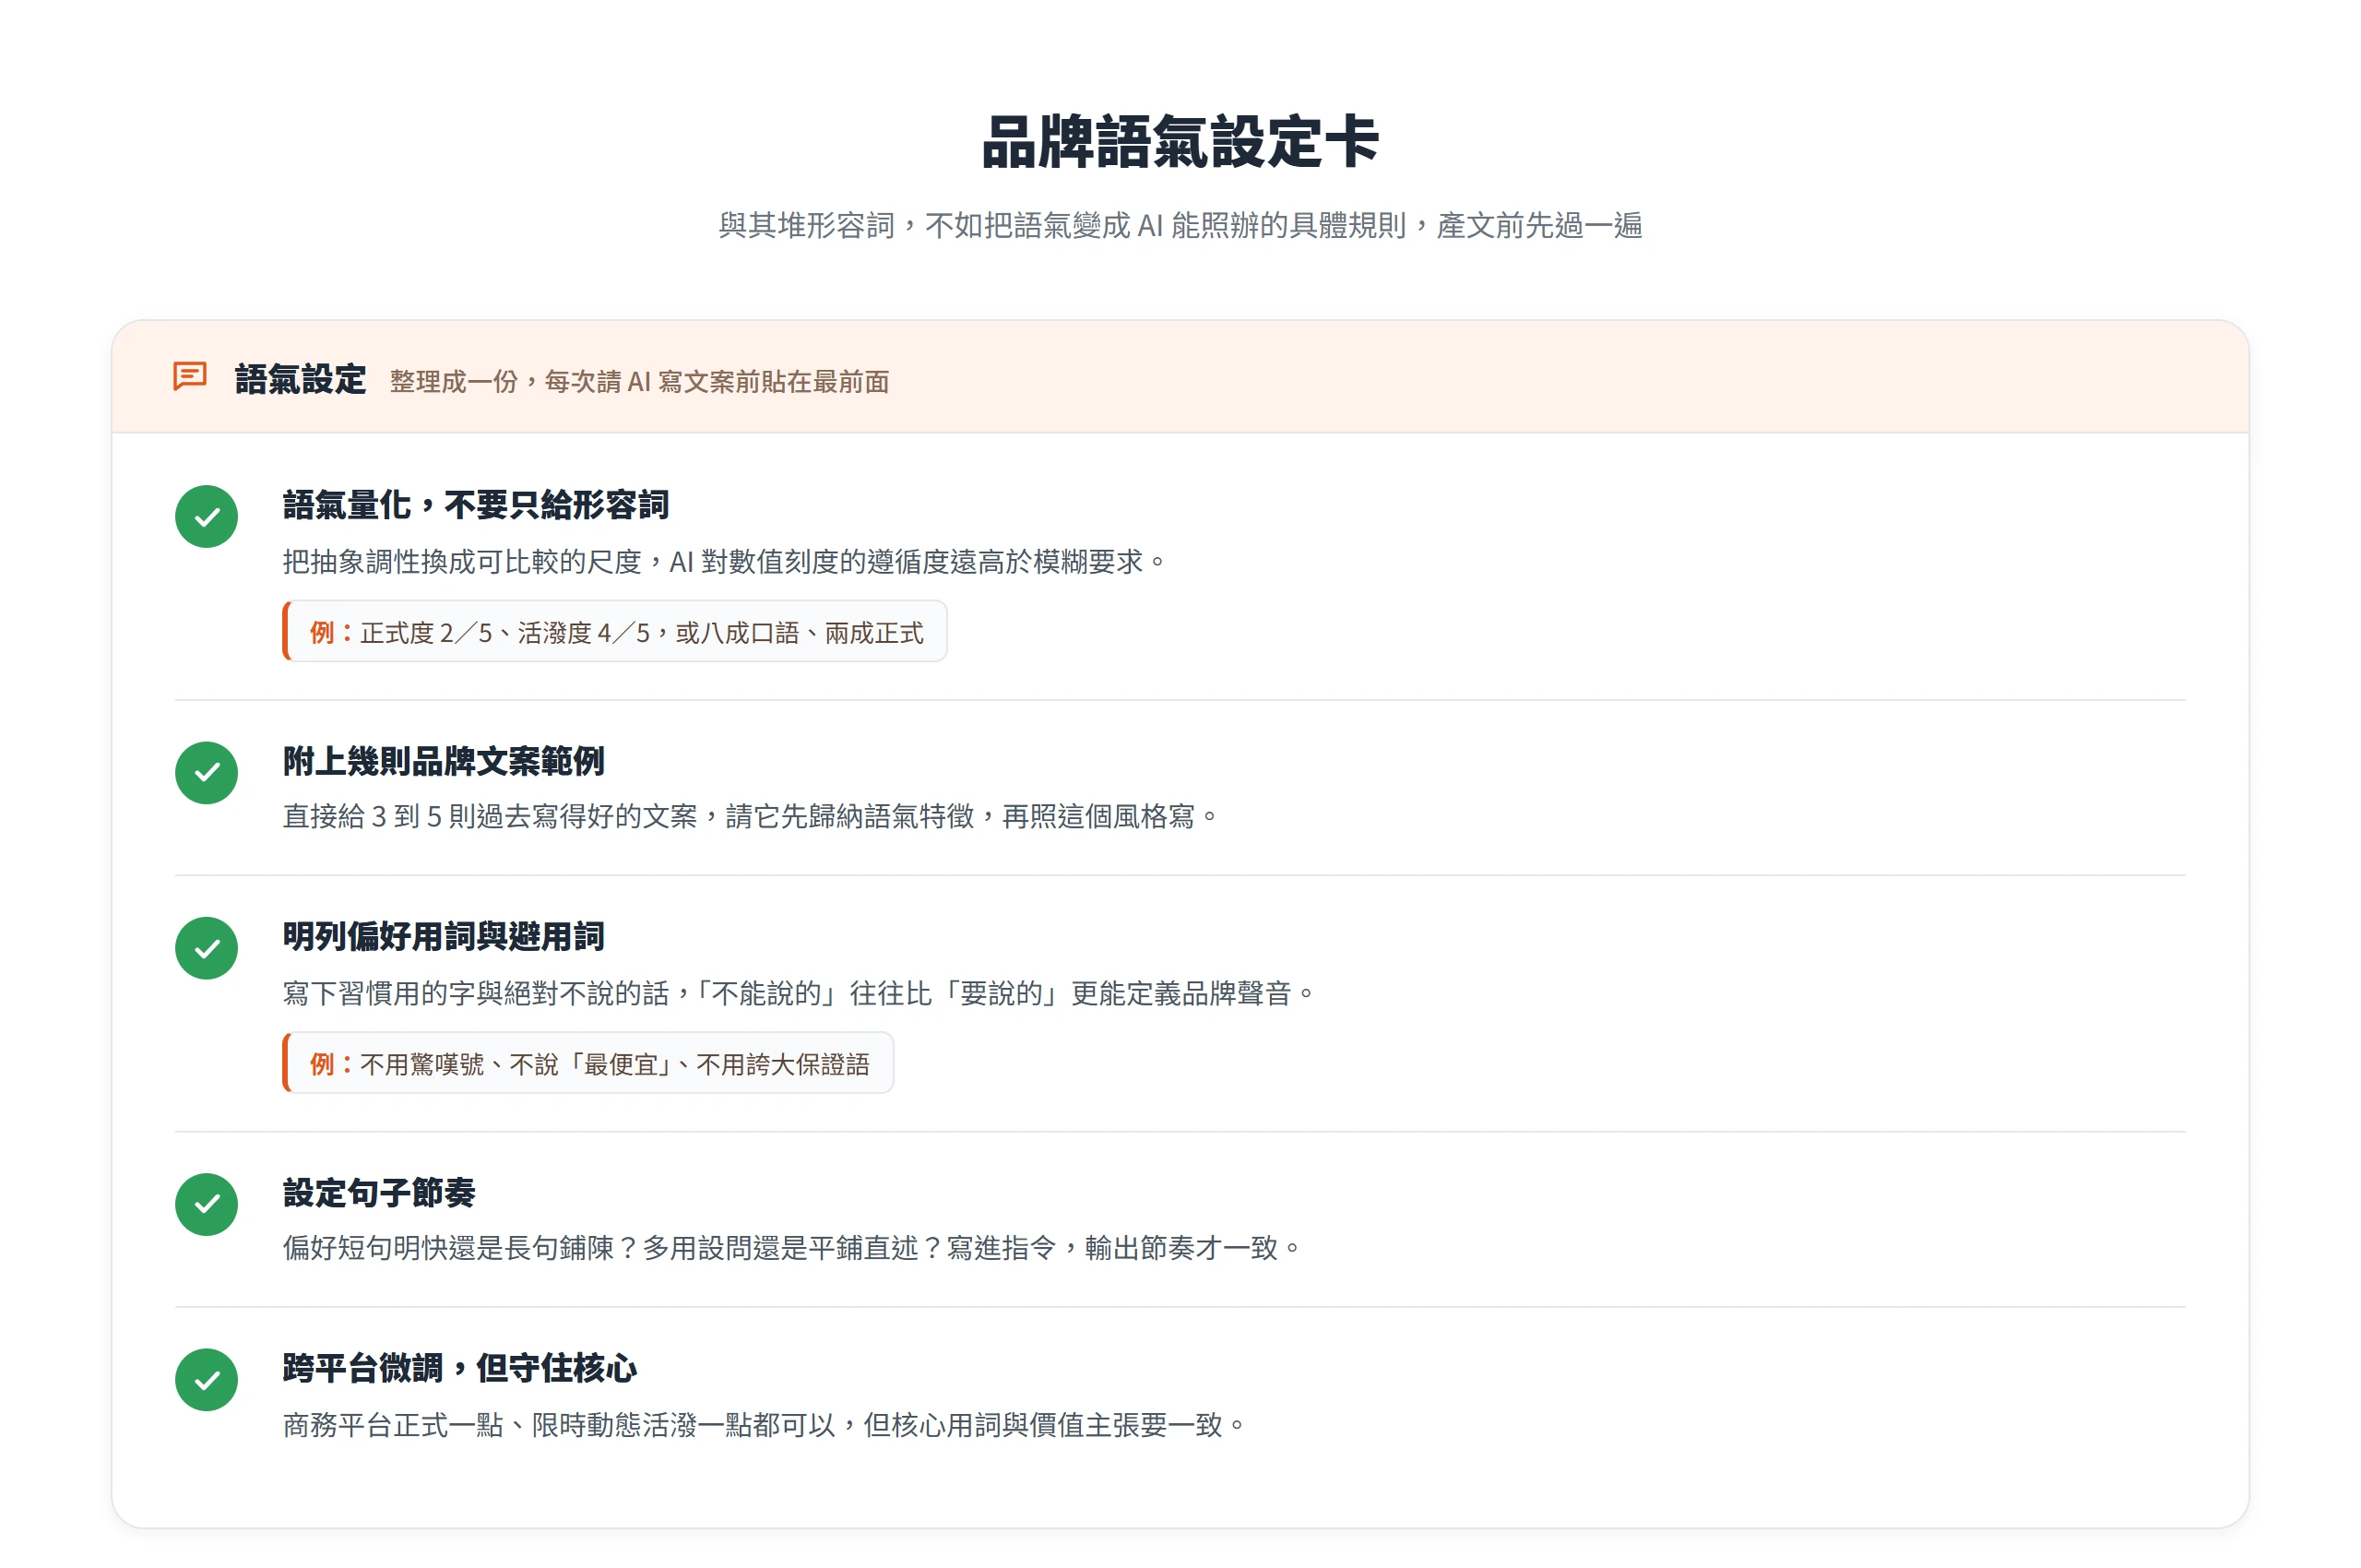Click the example box 不用驚嘆號、不說「最便宜」
Screen dimensions: 2361x1568
coord(588,1064)
